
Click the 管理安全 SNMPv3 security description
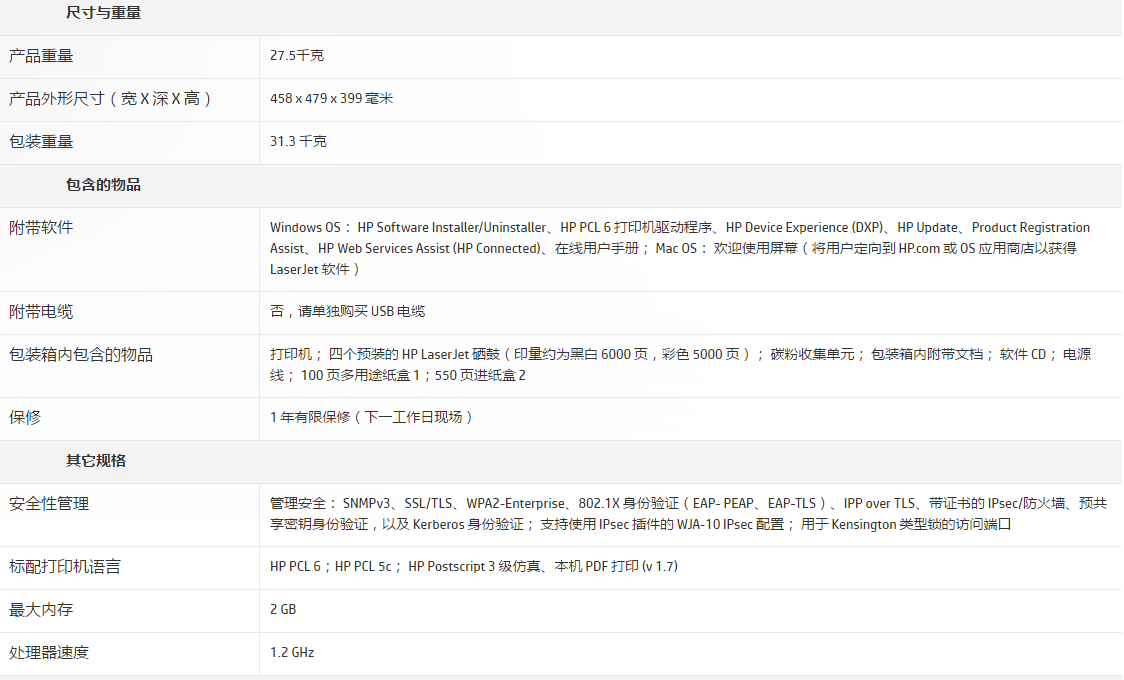pos(688,514)
